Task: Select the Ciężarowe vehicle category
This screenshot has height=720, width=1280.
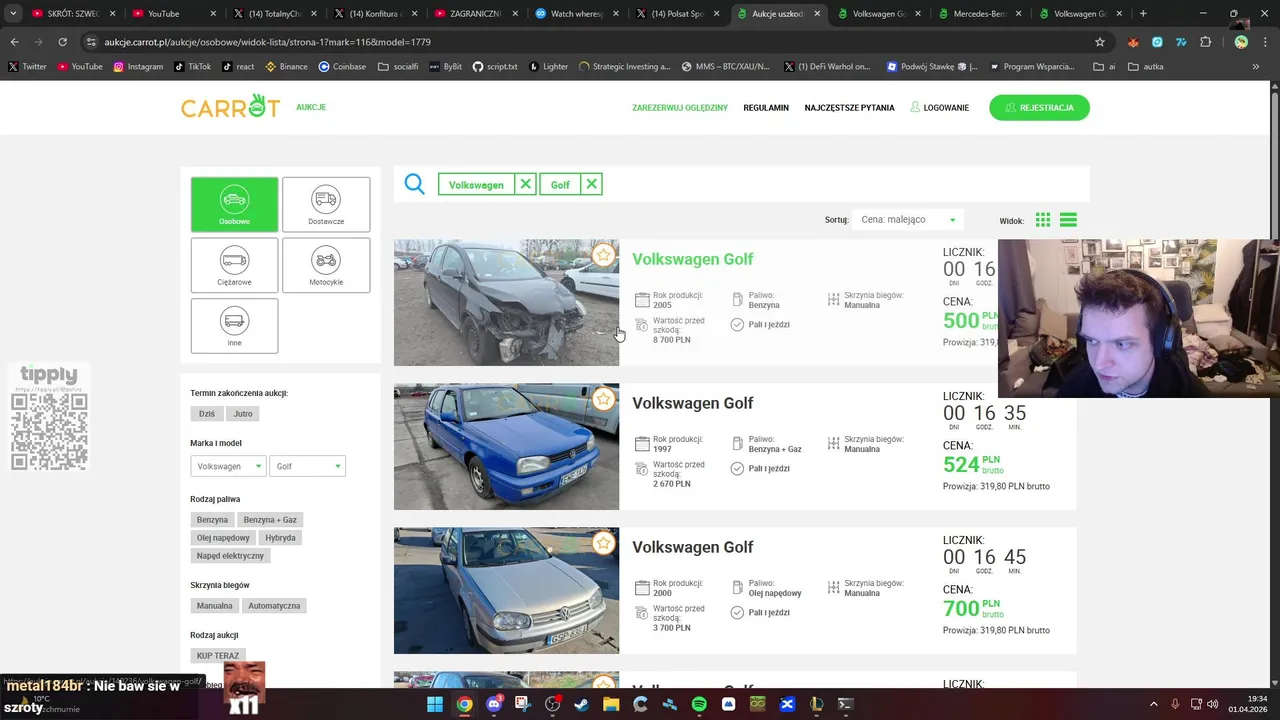Action: (x=234, y=265)
